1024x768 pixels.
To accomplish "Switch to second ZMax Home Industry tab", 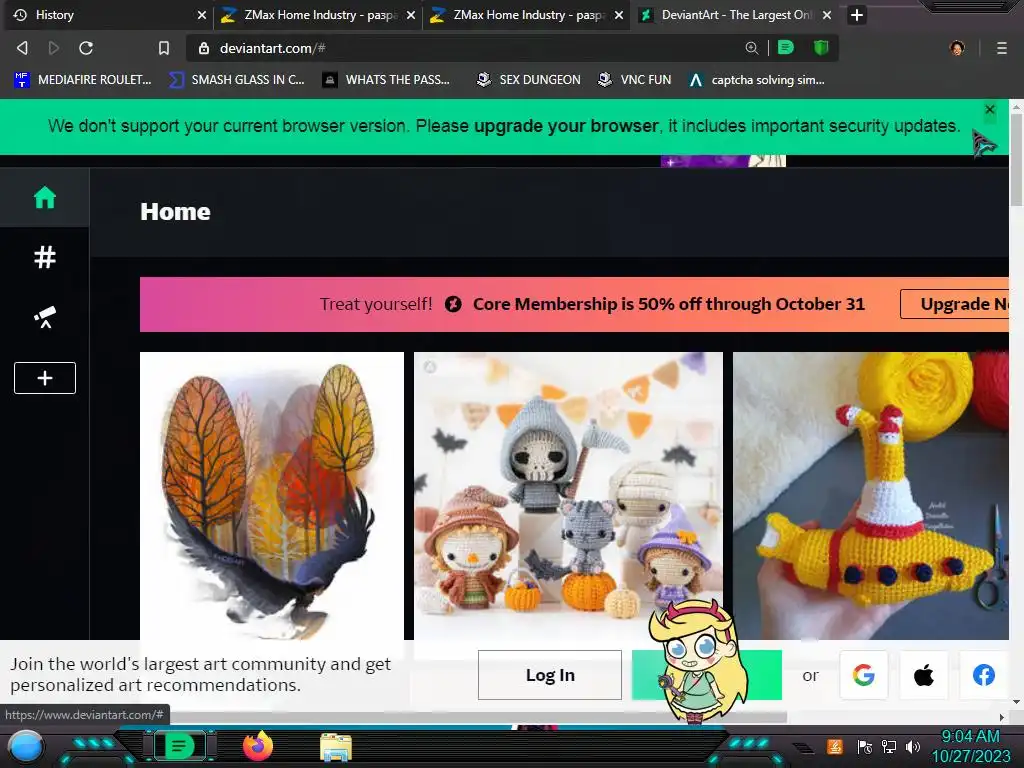I will pos(527,14).
